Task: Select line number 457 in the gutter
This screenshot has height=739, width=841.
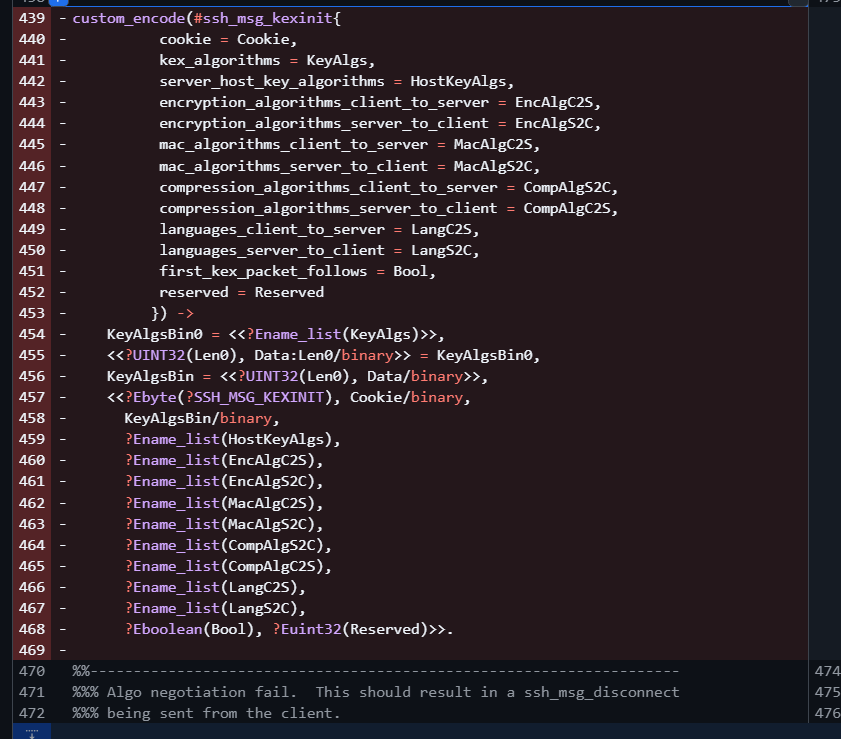Action: pos(32,397)
